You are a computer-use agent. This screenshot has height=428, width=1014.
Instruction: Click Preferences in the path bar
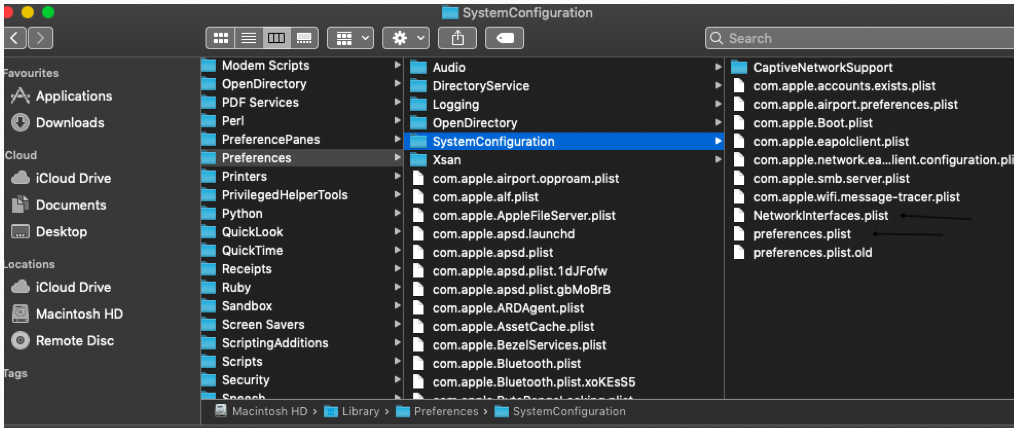[437, 411]
